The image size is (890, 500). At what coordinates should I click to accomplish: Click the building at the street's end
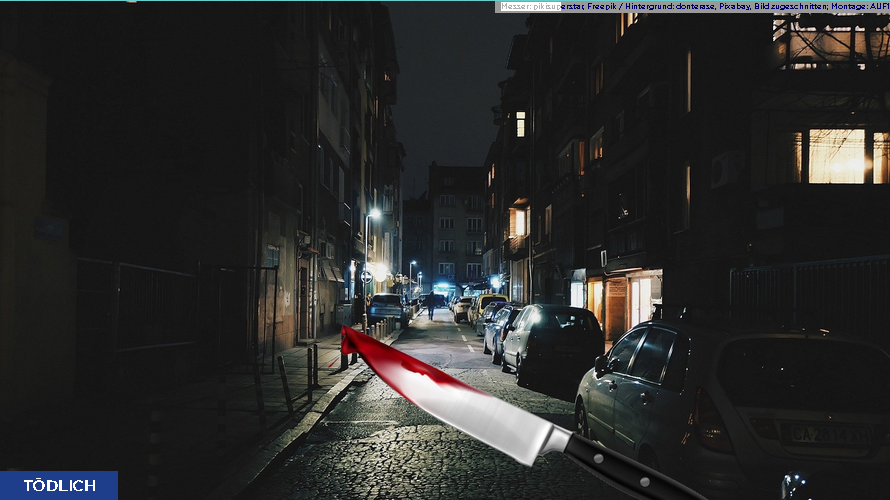[455, 225]
